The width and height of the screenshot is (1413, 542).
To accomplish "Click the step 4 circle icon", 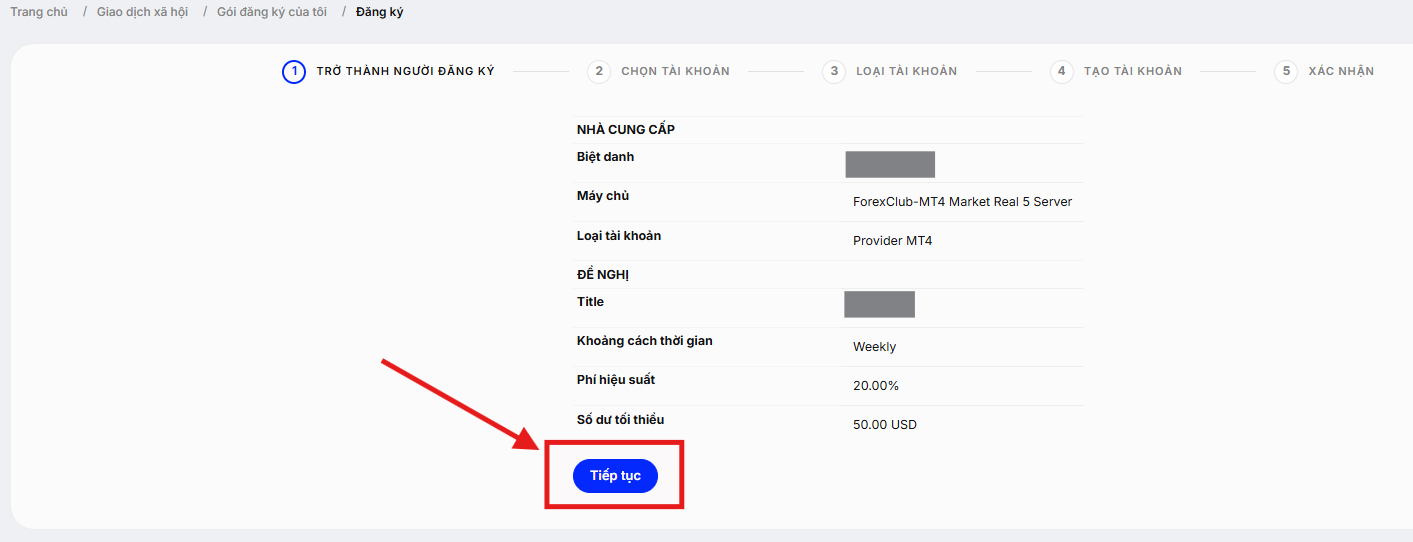I will [x=1062, y=71].
